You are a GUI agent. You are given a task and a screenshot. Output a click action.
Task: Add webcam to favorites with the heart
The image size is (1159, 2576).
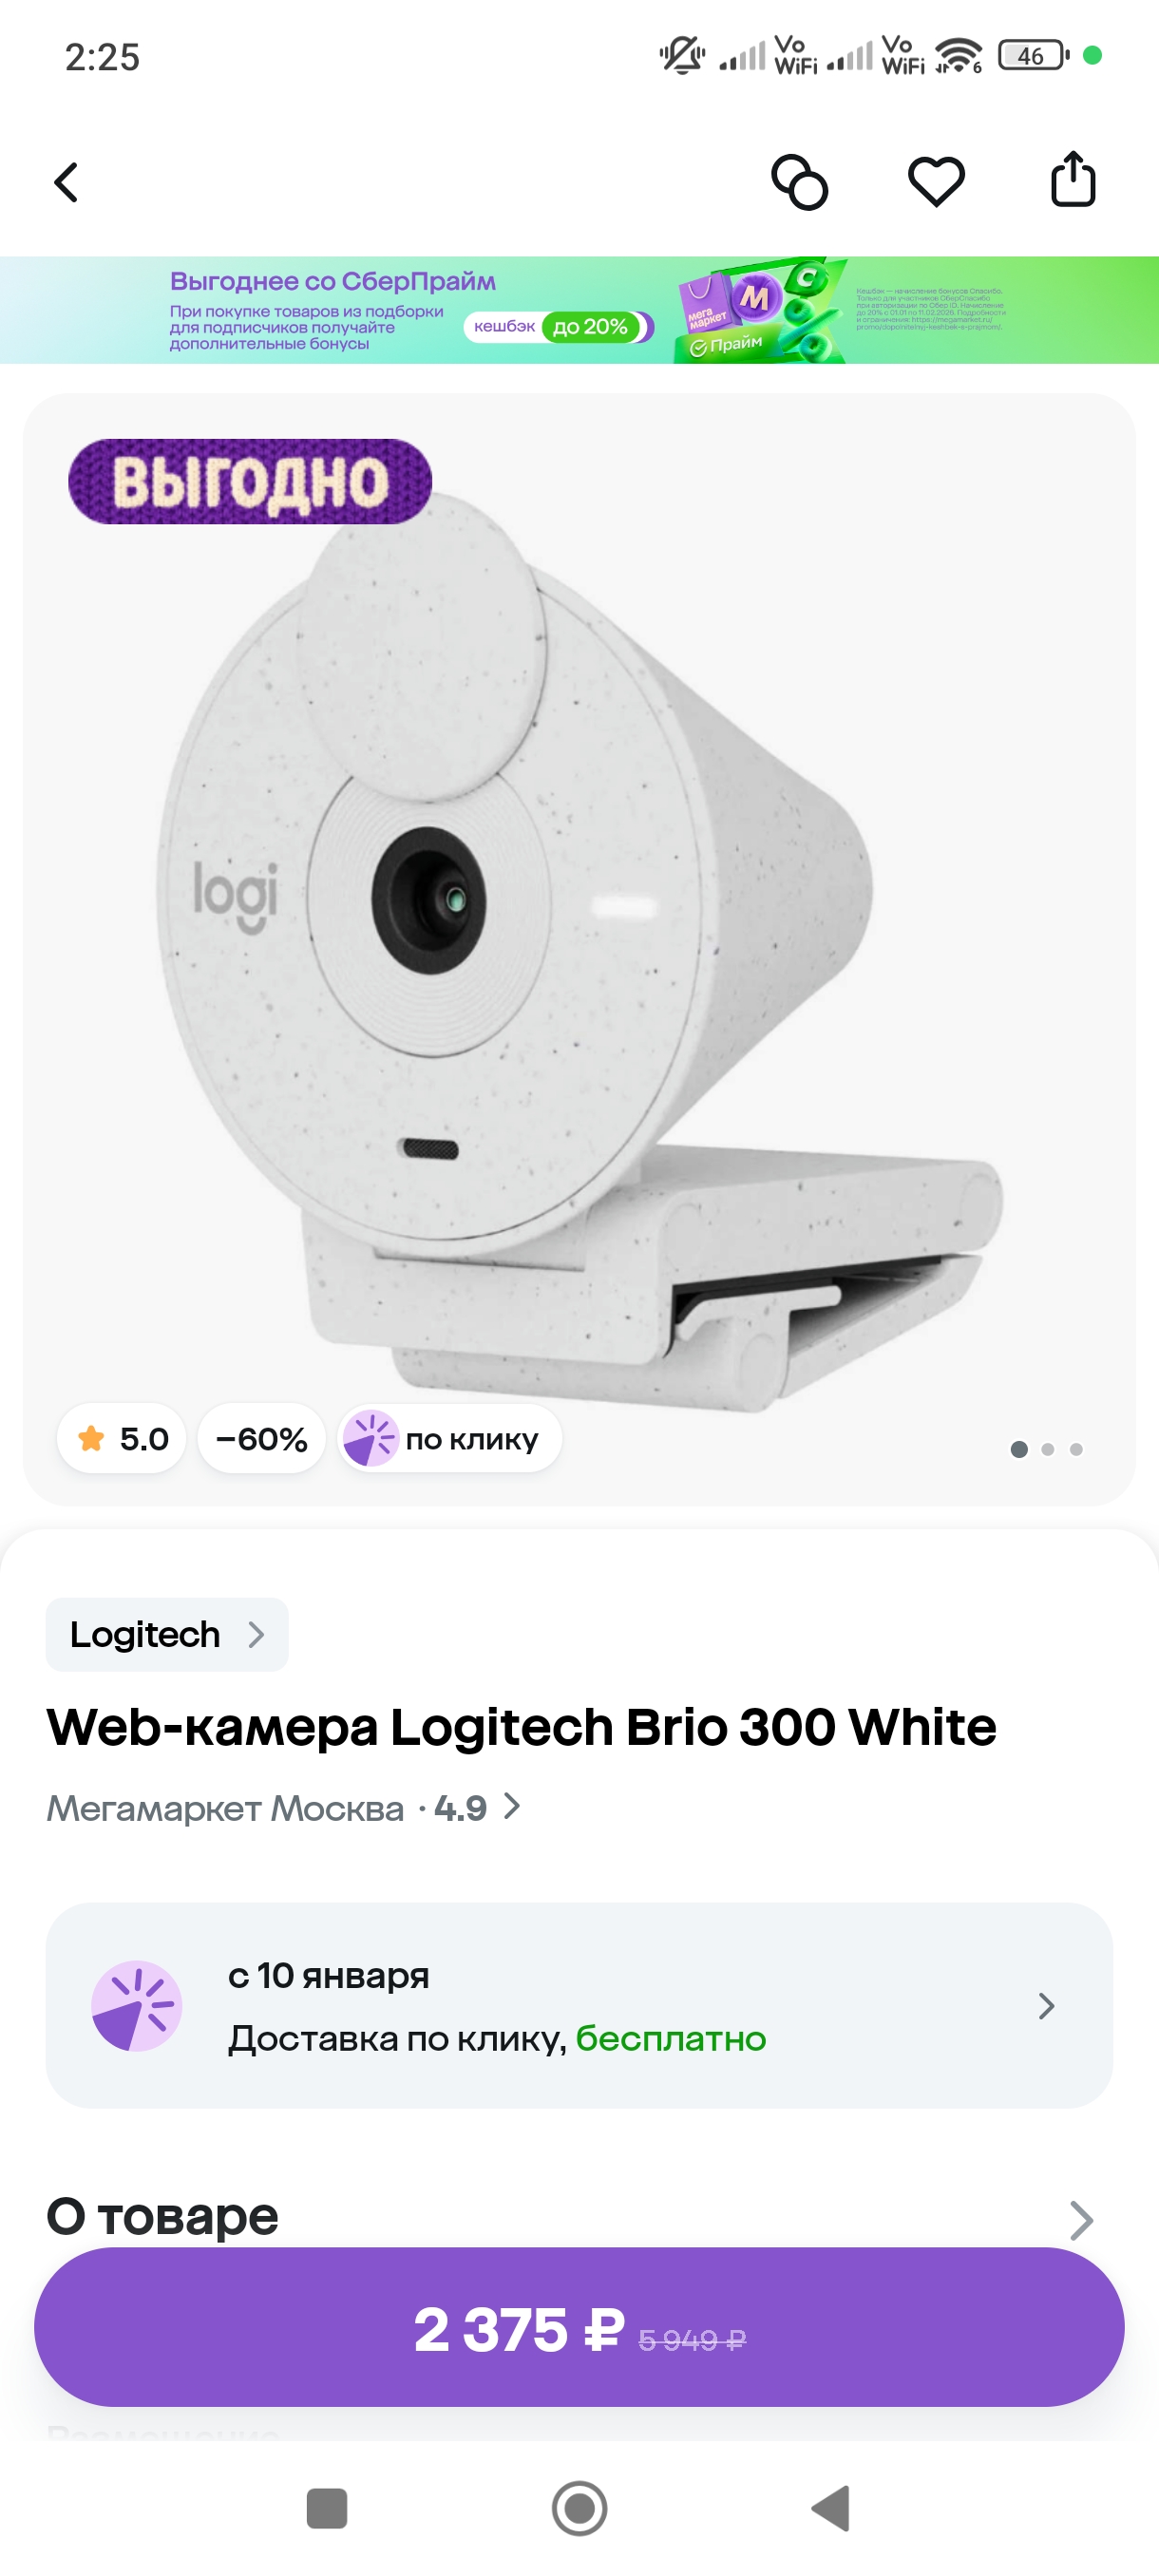pos(936,182)
